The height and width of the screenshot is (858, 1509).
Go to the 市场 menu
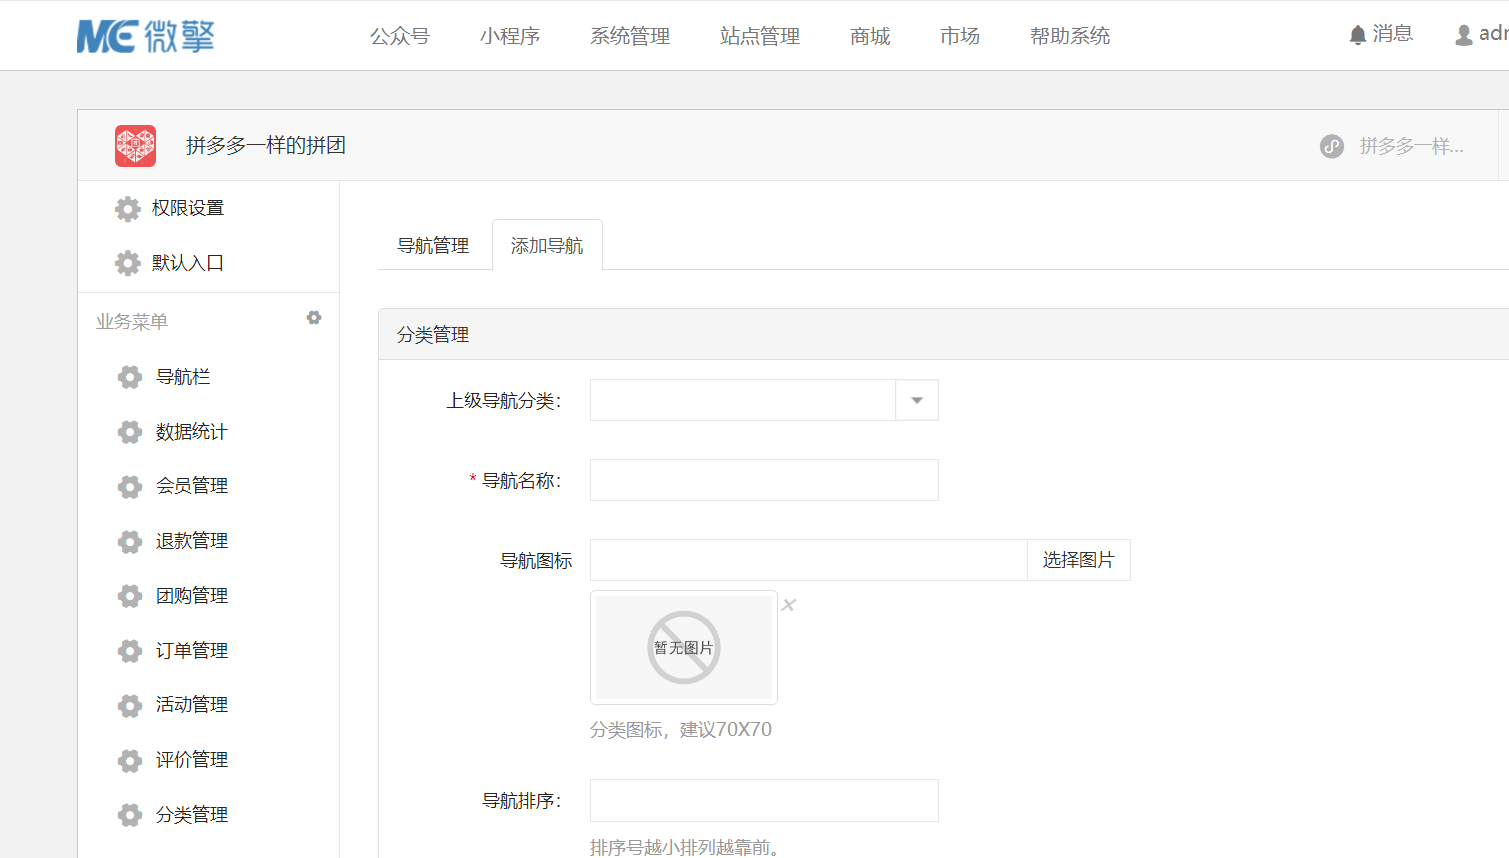pyautogui.click(x=960, y=36)
